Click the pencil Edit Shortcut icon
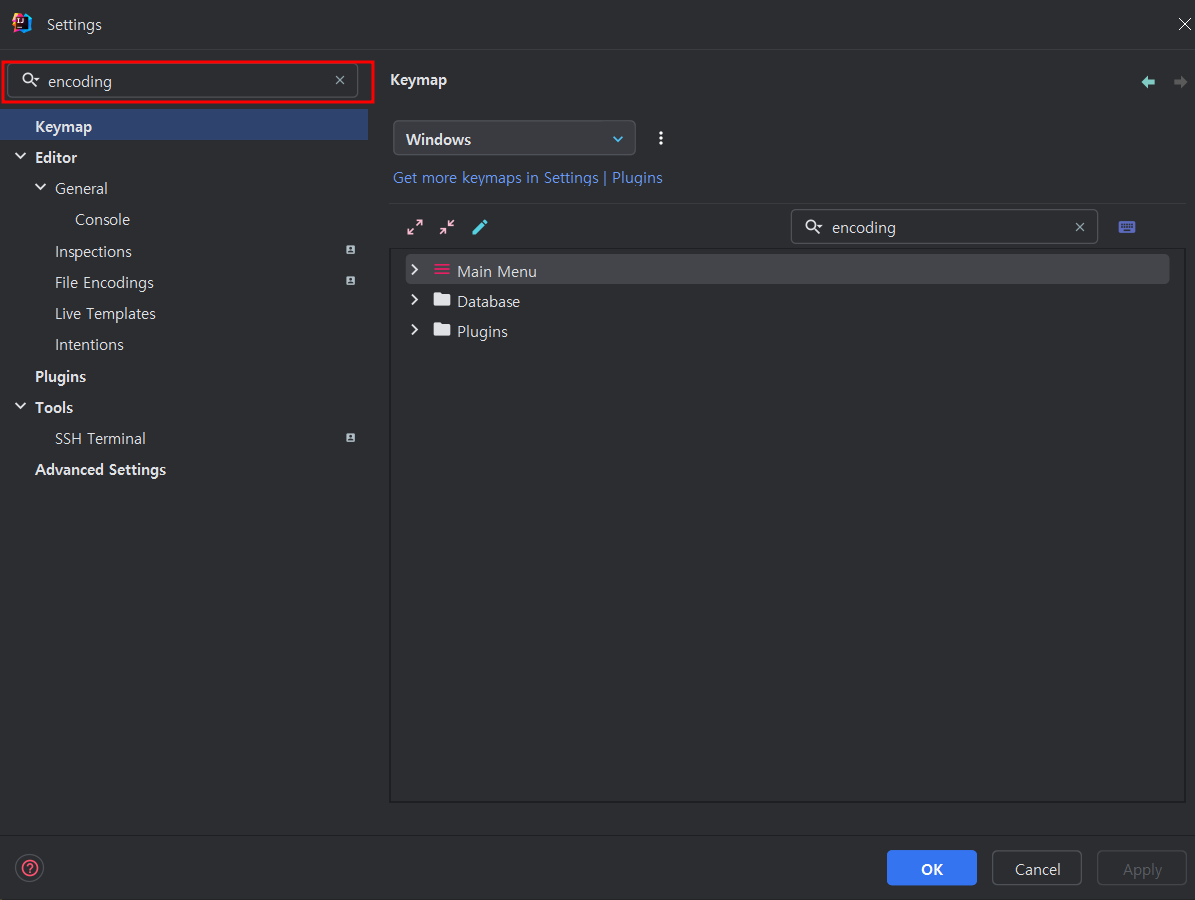 [x=480, y=227]
